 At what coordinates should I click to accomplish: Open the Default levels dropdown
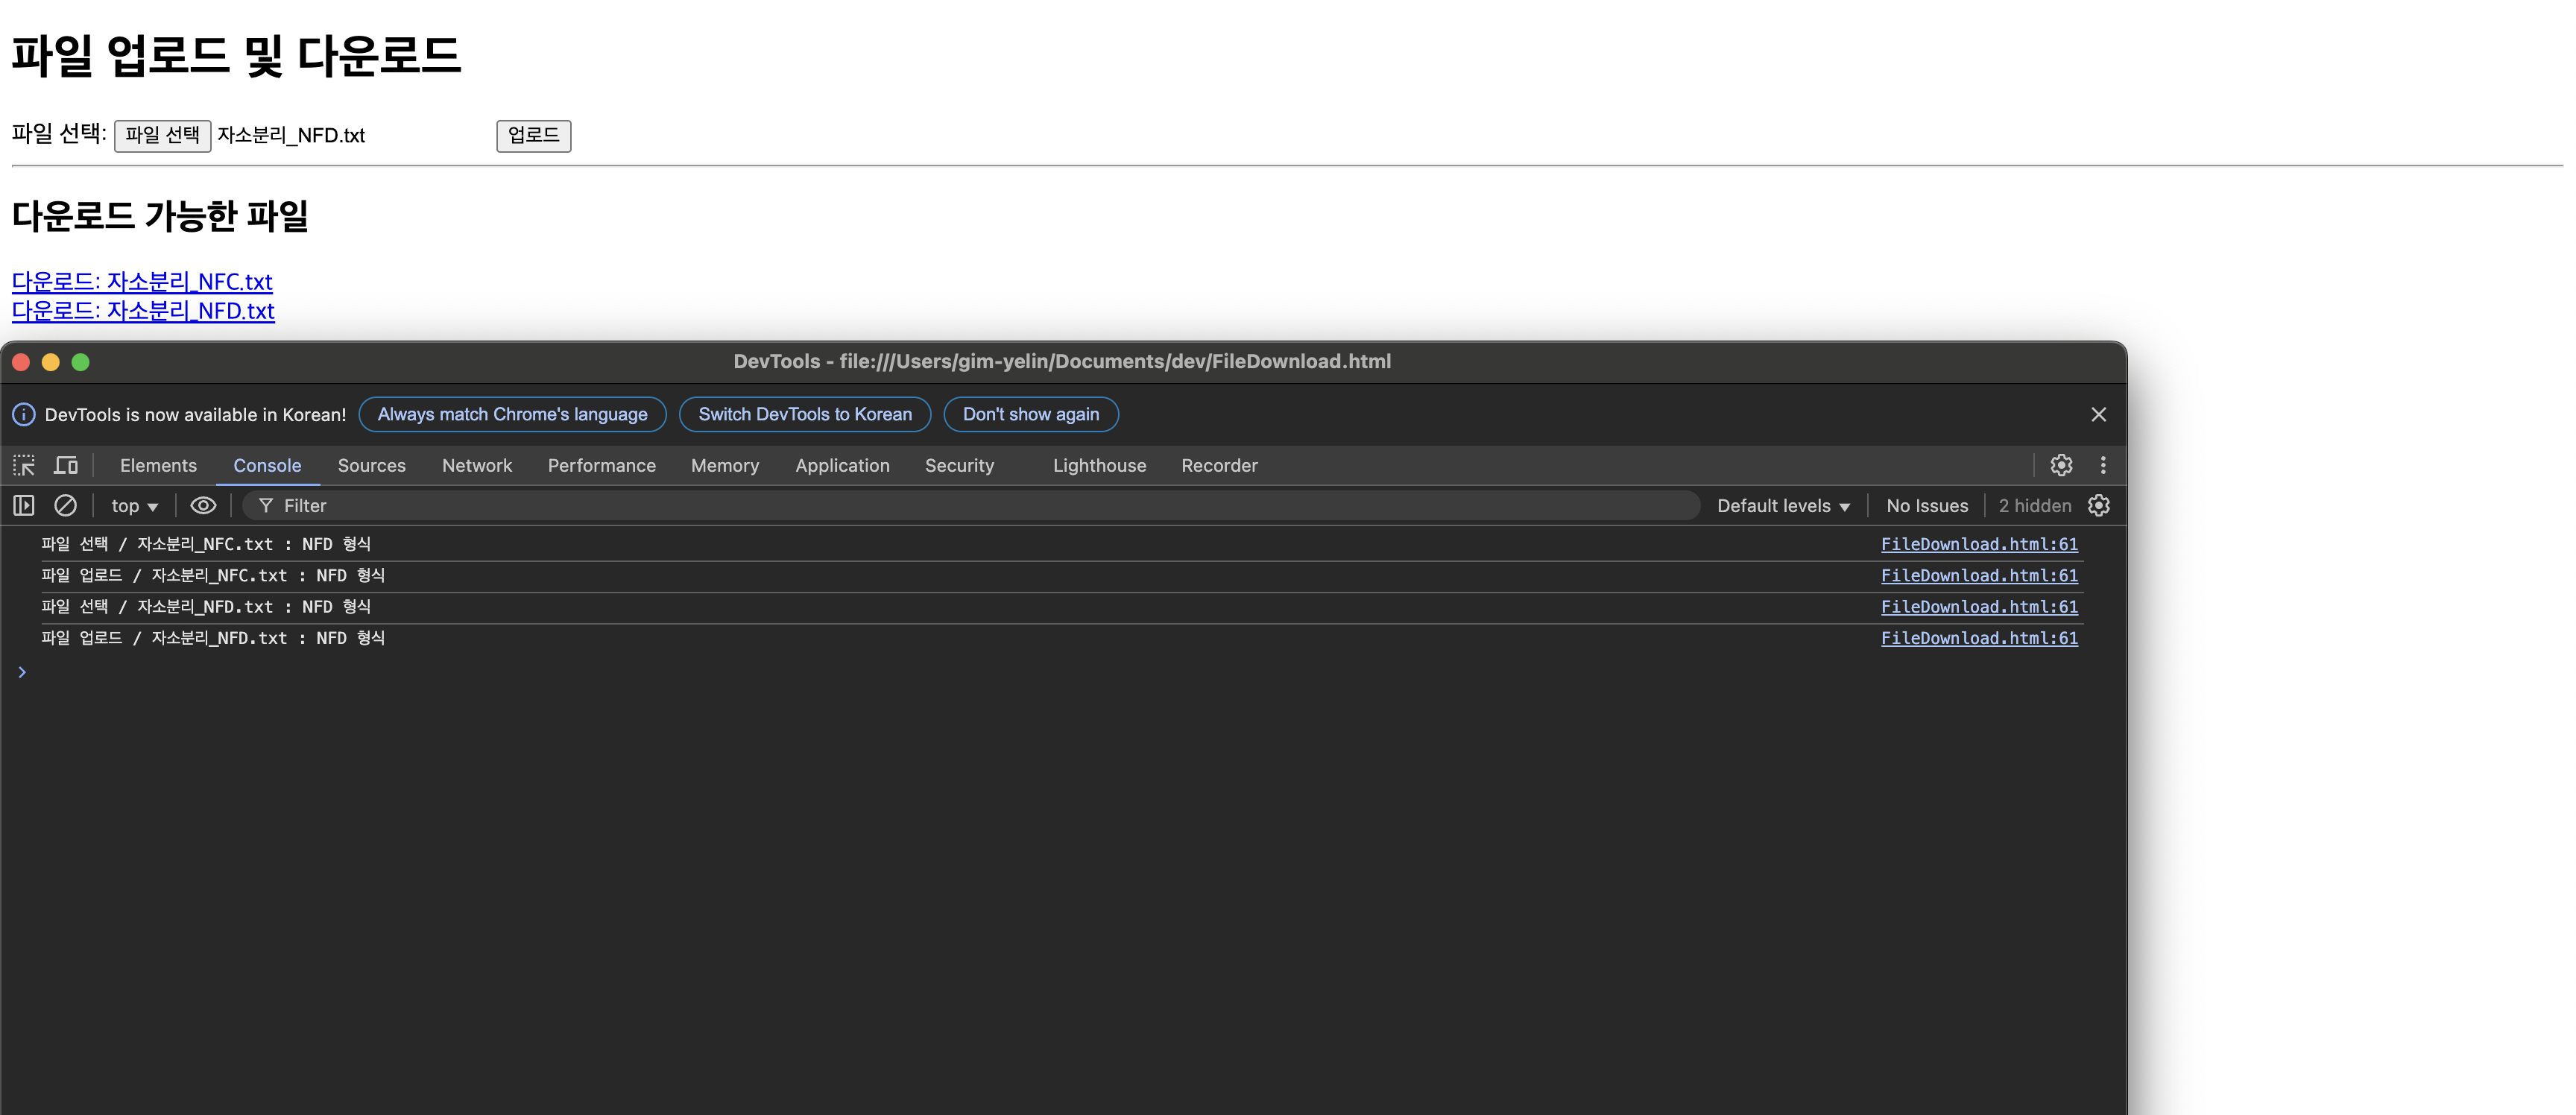coord(1783,506)
